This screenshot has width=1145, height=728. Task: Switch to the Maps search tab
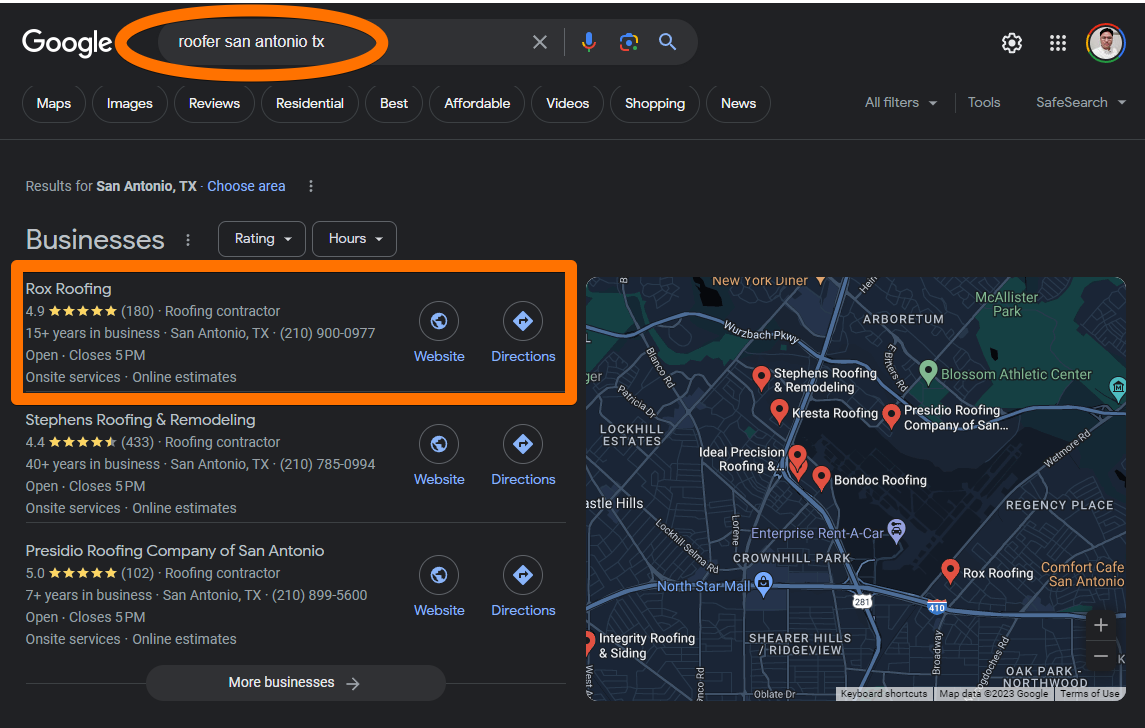54,104
